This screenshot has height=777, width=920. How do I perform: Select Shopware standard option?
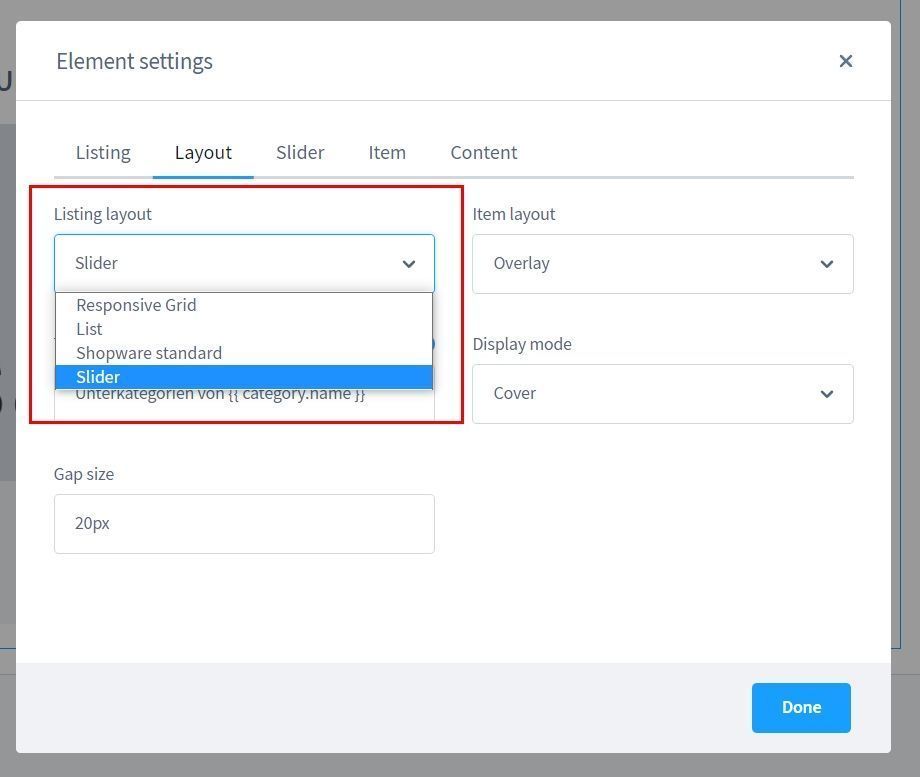(x=149, y=353)
